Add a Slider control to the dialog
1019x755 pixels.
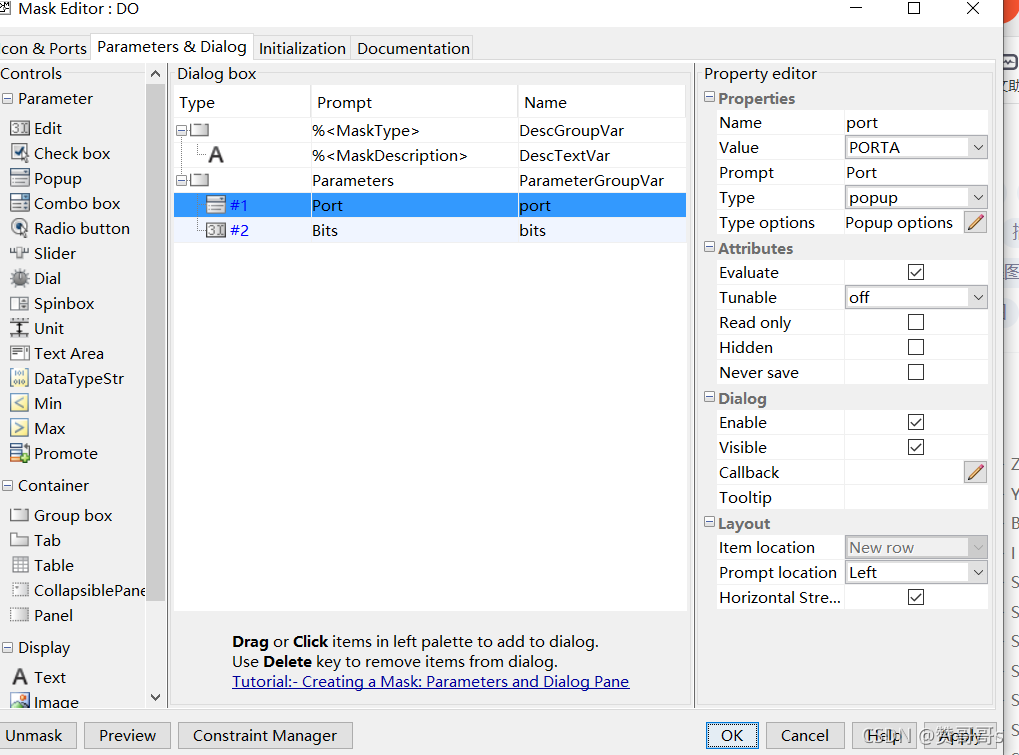tap(43, 253)
